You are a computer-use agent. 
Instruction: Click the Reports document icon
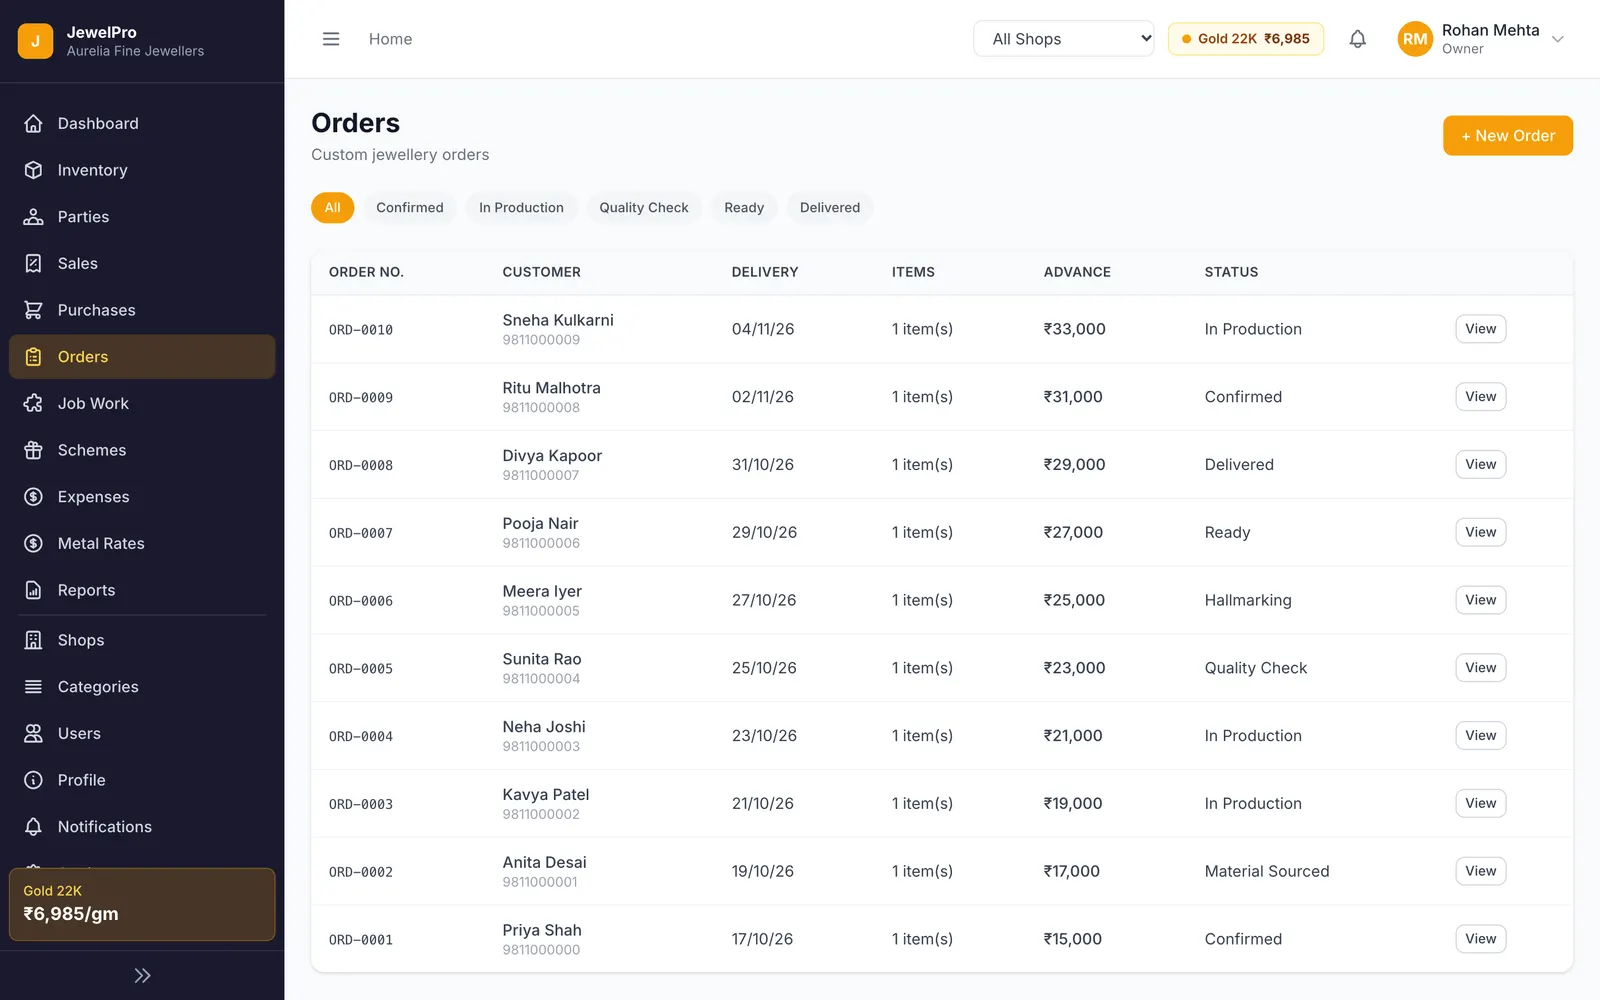(33, 590)
